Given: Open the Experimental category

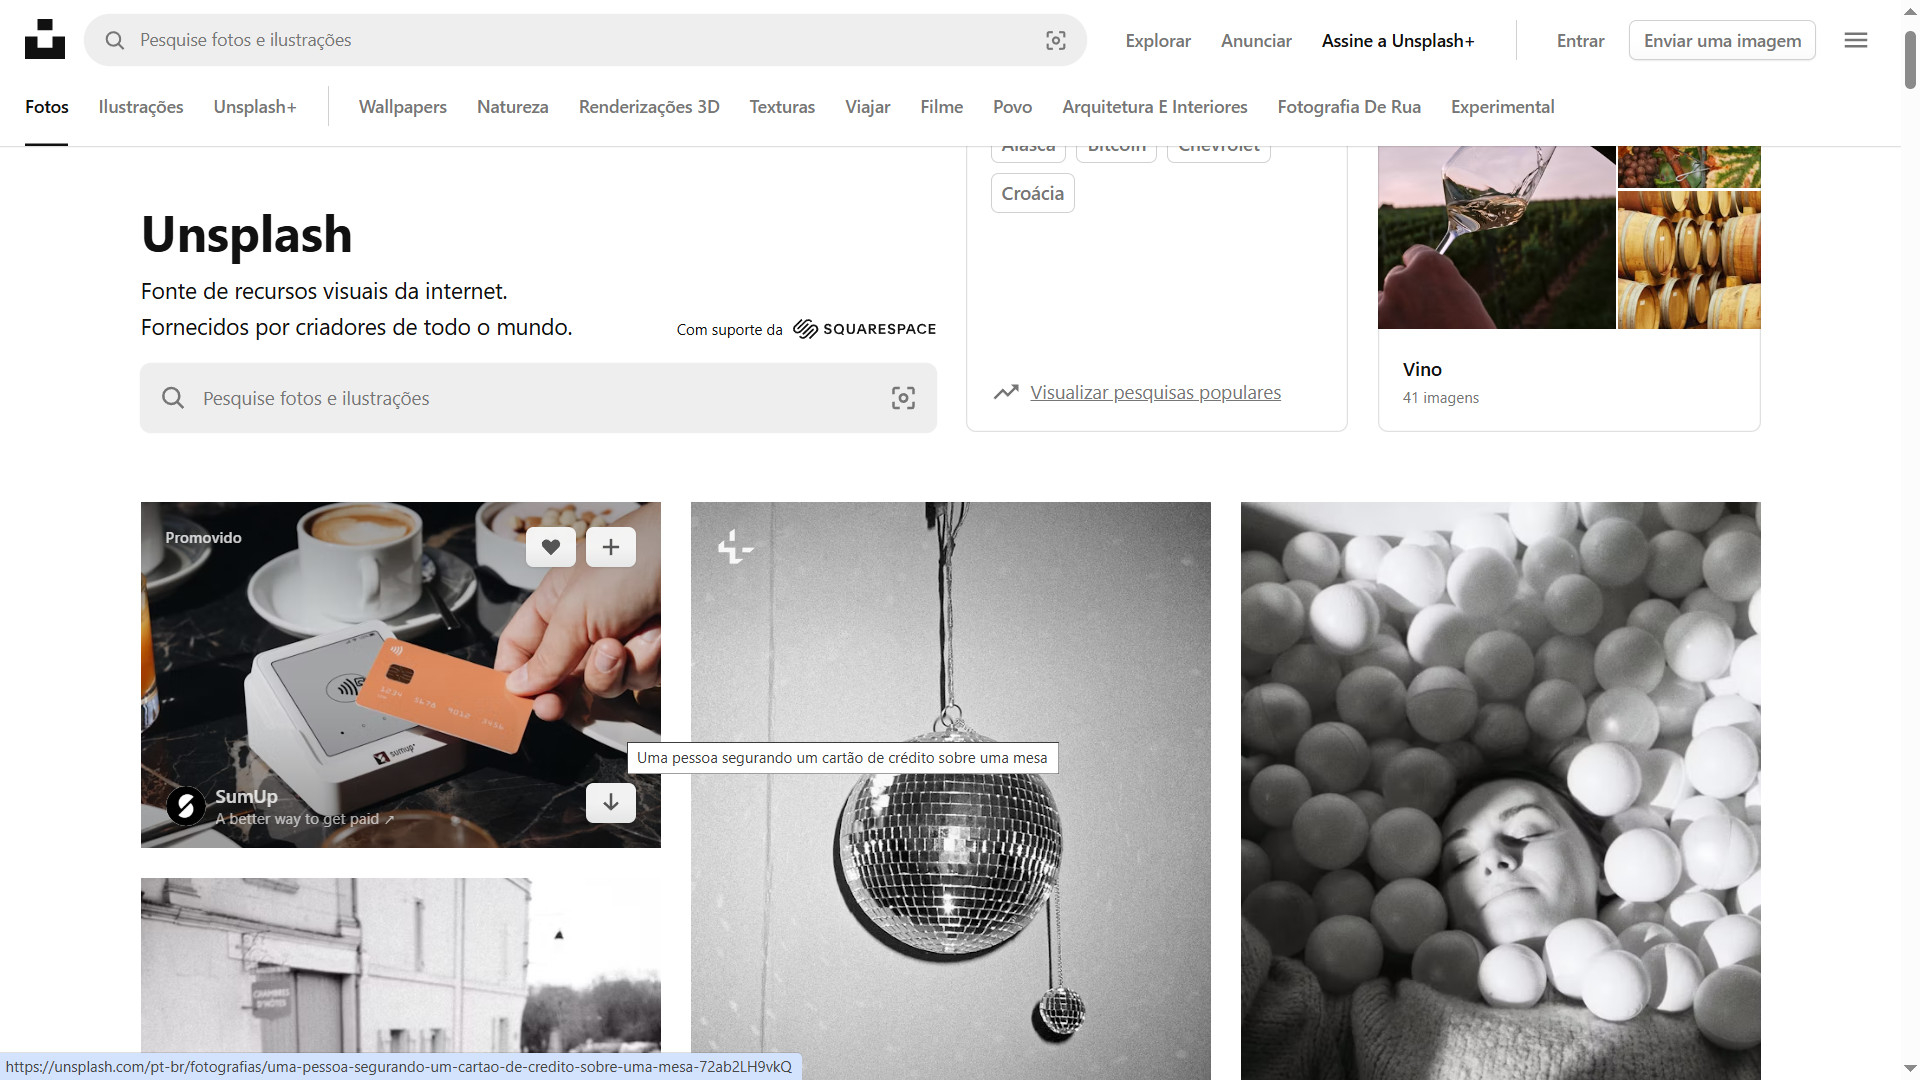Looking at the screenshot, I should (1503, 107).
